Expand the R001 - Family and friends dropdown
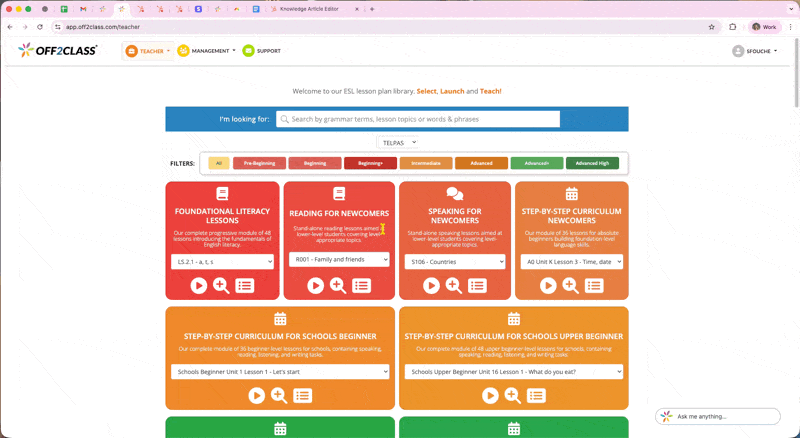Image resolution: width=800 pixels, height=438 pixels. point(339,259)
